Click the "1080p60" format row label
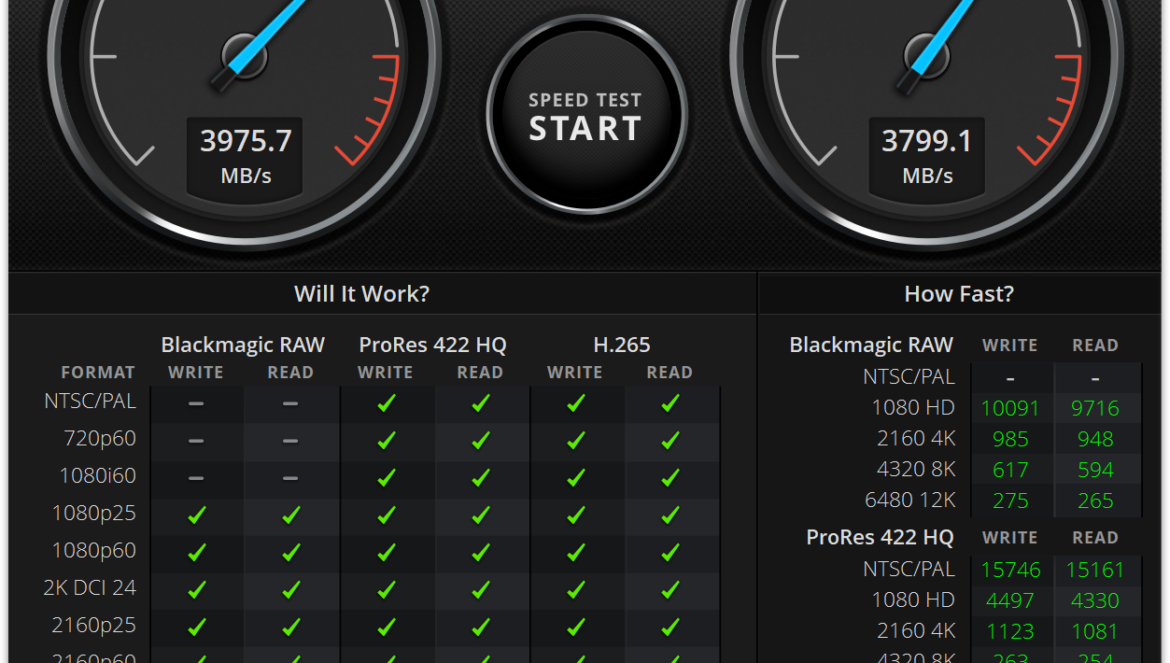Viewport: 1170px width, 663px height. [x=94, y=550]
